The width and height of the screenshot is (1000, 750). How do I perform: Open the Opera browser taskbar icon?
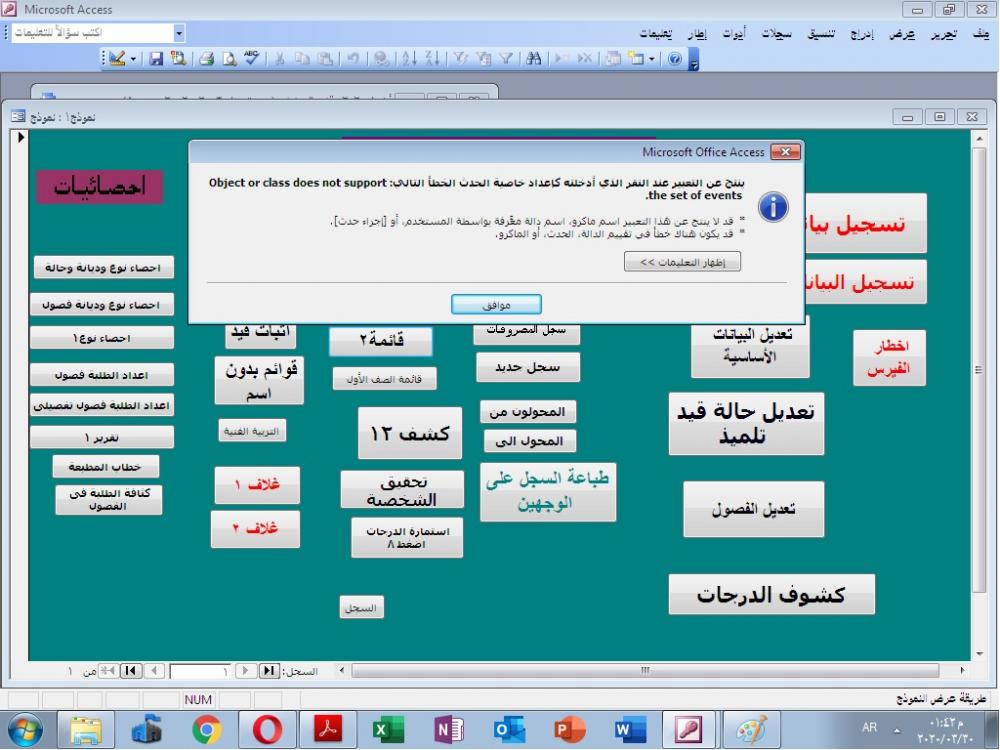[x=267, y=729]
